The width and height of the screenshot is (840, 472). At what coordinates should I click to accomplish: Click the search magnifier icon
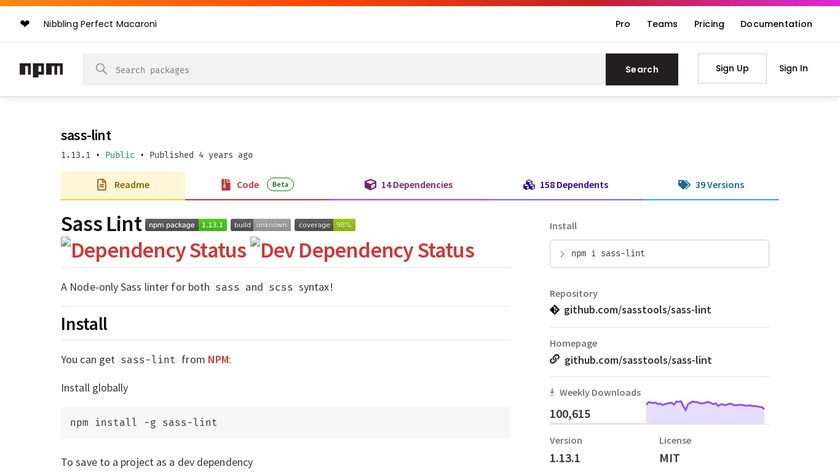(101, 69)
